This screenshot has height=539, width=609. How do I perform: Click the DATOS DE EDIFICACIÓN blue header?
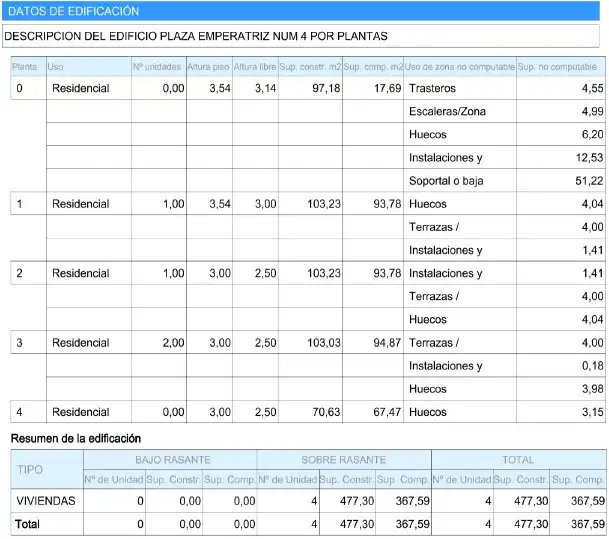301,11
